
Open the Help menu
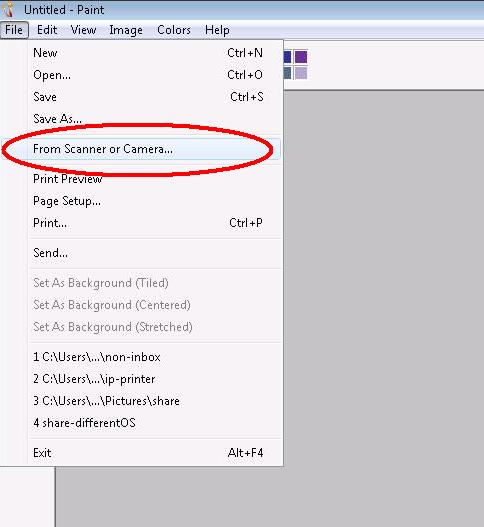pos(217,30)
